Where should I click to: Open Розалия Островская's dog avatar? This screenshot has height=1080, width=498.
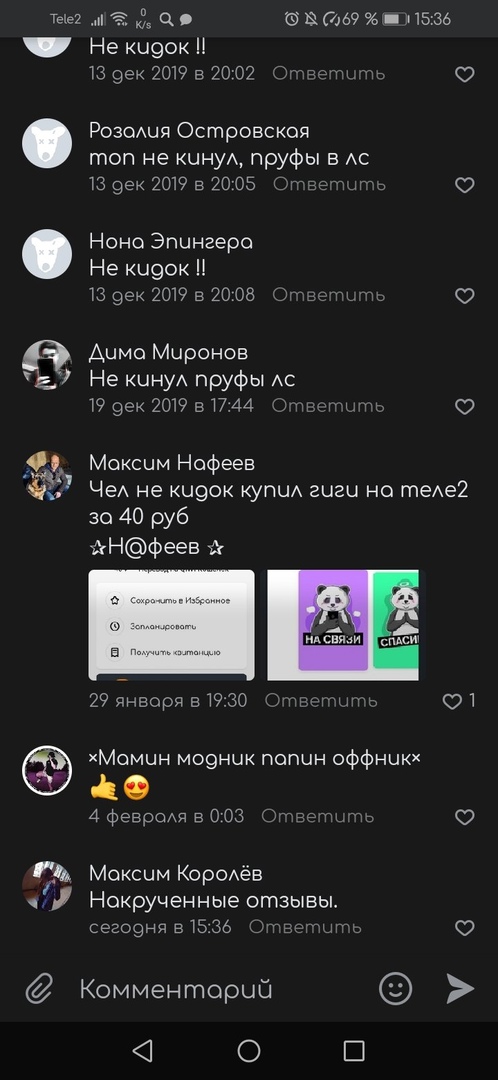coord(47,143)
